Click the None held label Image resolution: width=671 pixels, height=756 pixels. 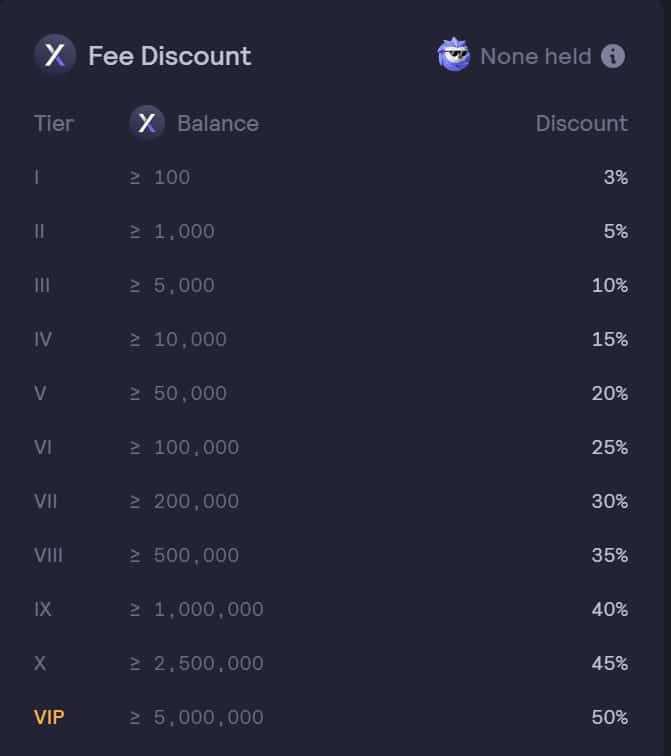pyautogui.click(x=535, y=56)
